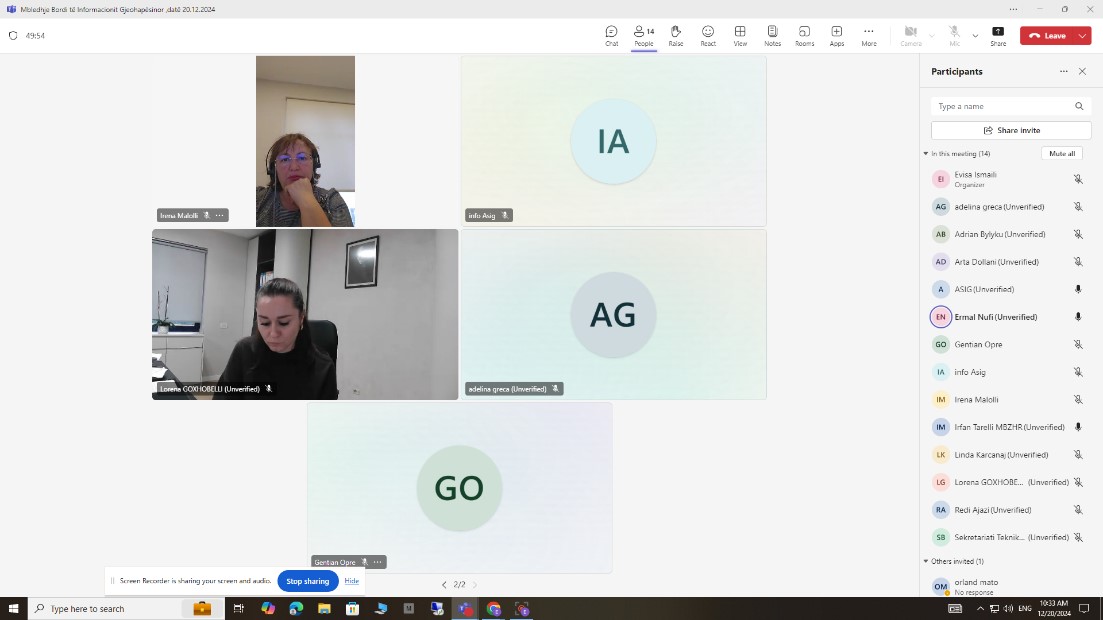This screenshot has width=1103, height=620.
Task: Open the React emoji menu
Action: pos(708,35)
